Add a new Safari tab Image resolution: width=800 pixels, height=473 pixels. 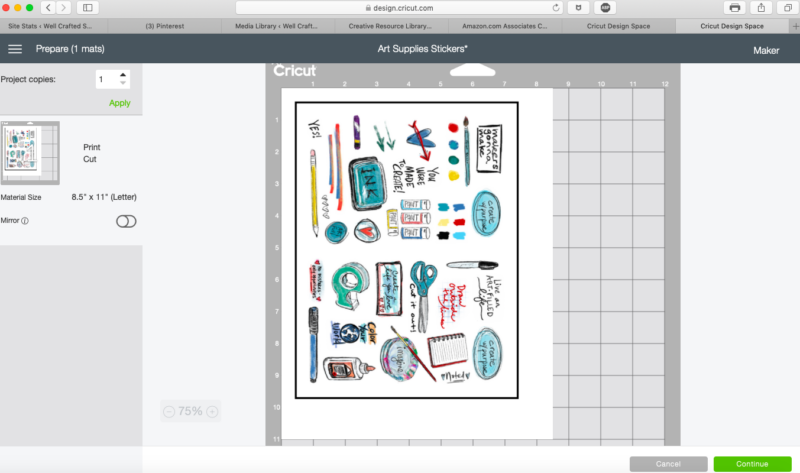(795, 26)
